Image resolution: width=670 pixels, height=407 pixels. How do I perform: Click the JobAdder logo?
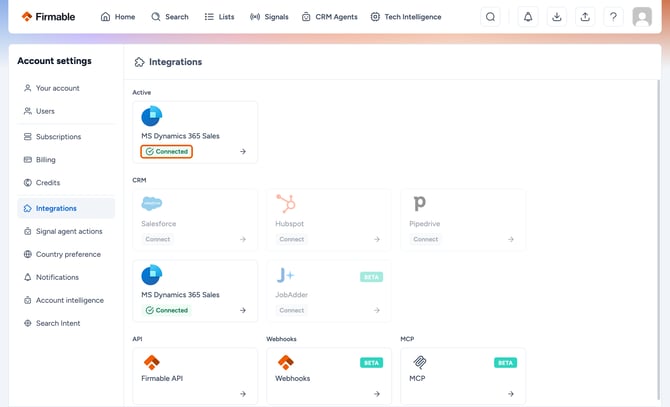(x=285, y=275)
